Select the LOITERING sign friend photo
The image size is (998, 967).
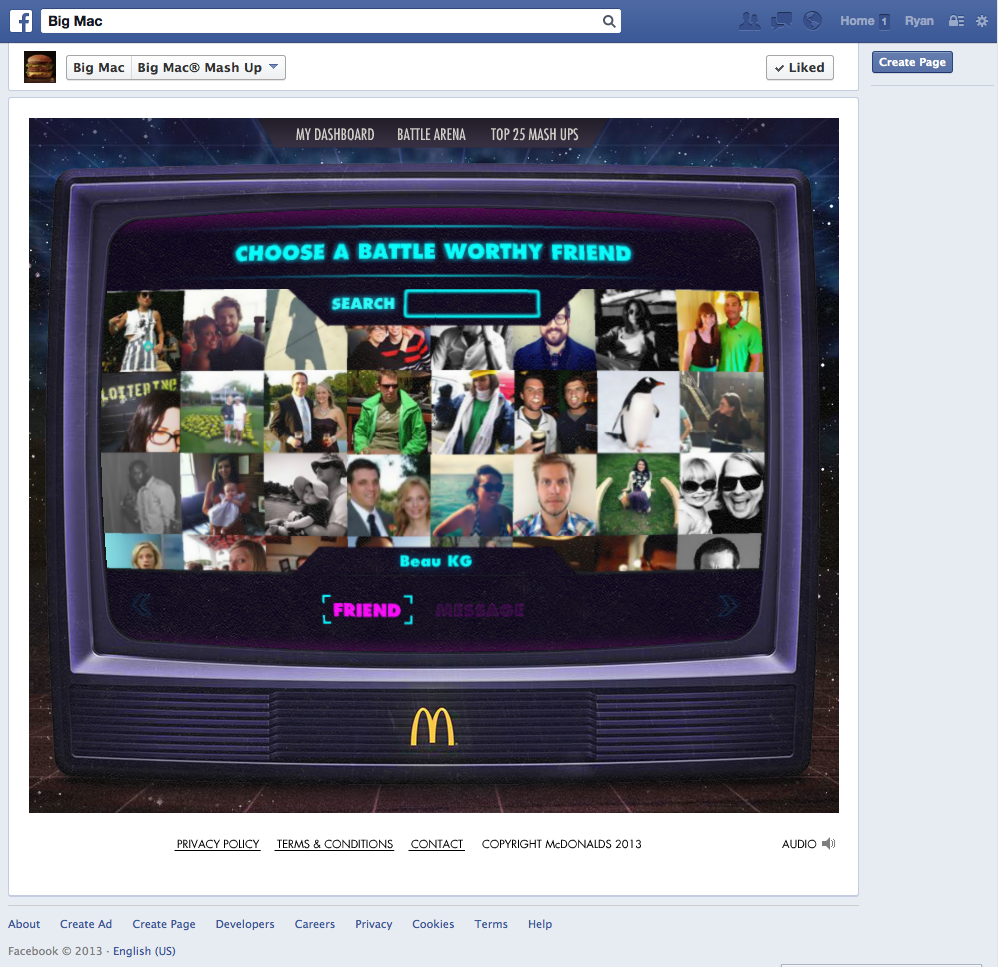(x=141, y=413)
